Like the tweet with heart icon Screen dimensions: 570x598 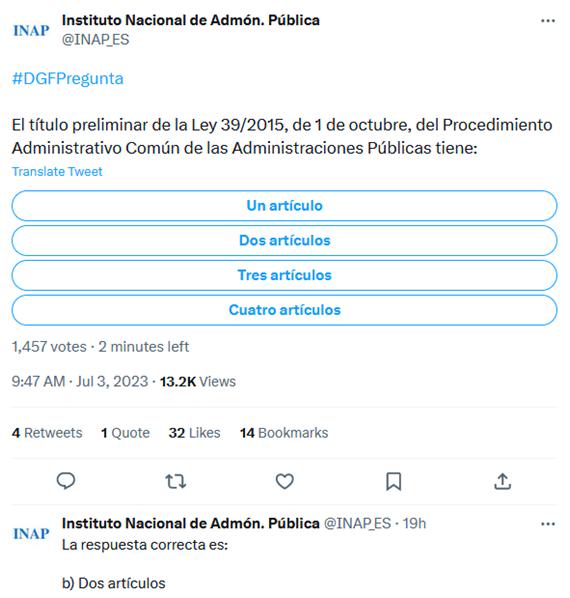(x=285, y=481)
